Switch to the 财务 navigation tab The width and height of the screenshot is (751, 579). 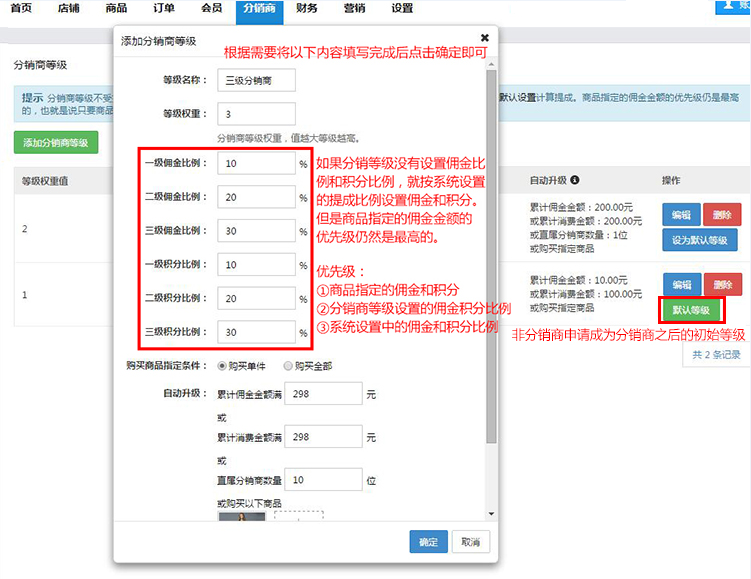307,8
